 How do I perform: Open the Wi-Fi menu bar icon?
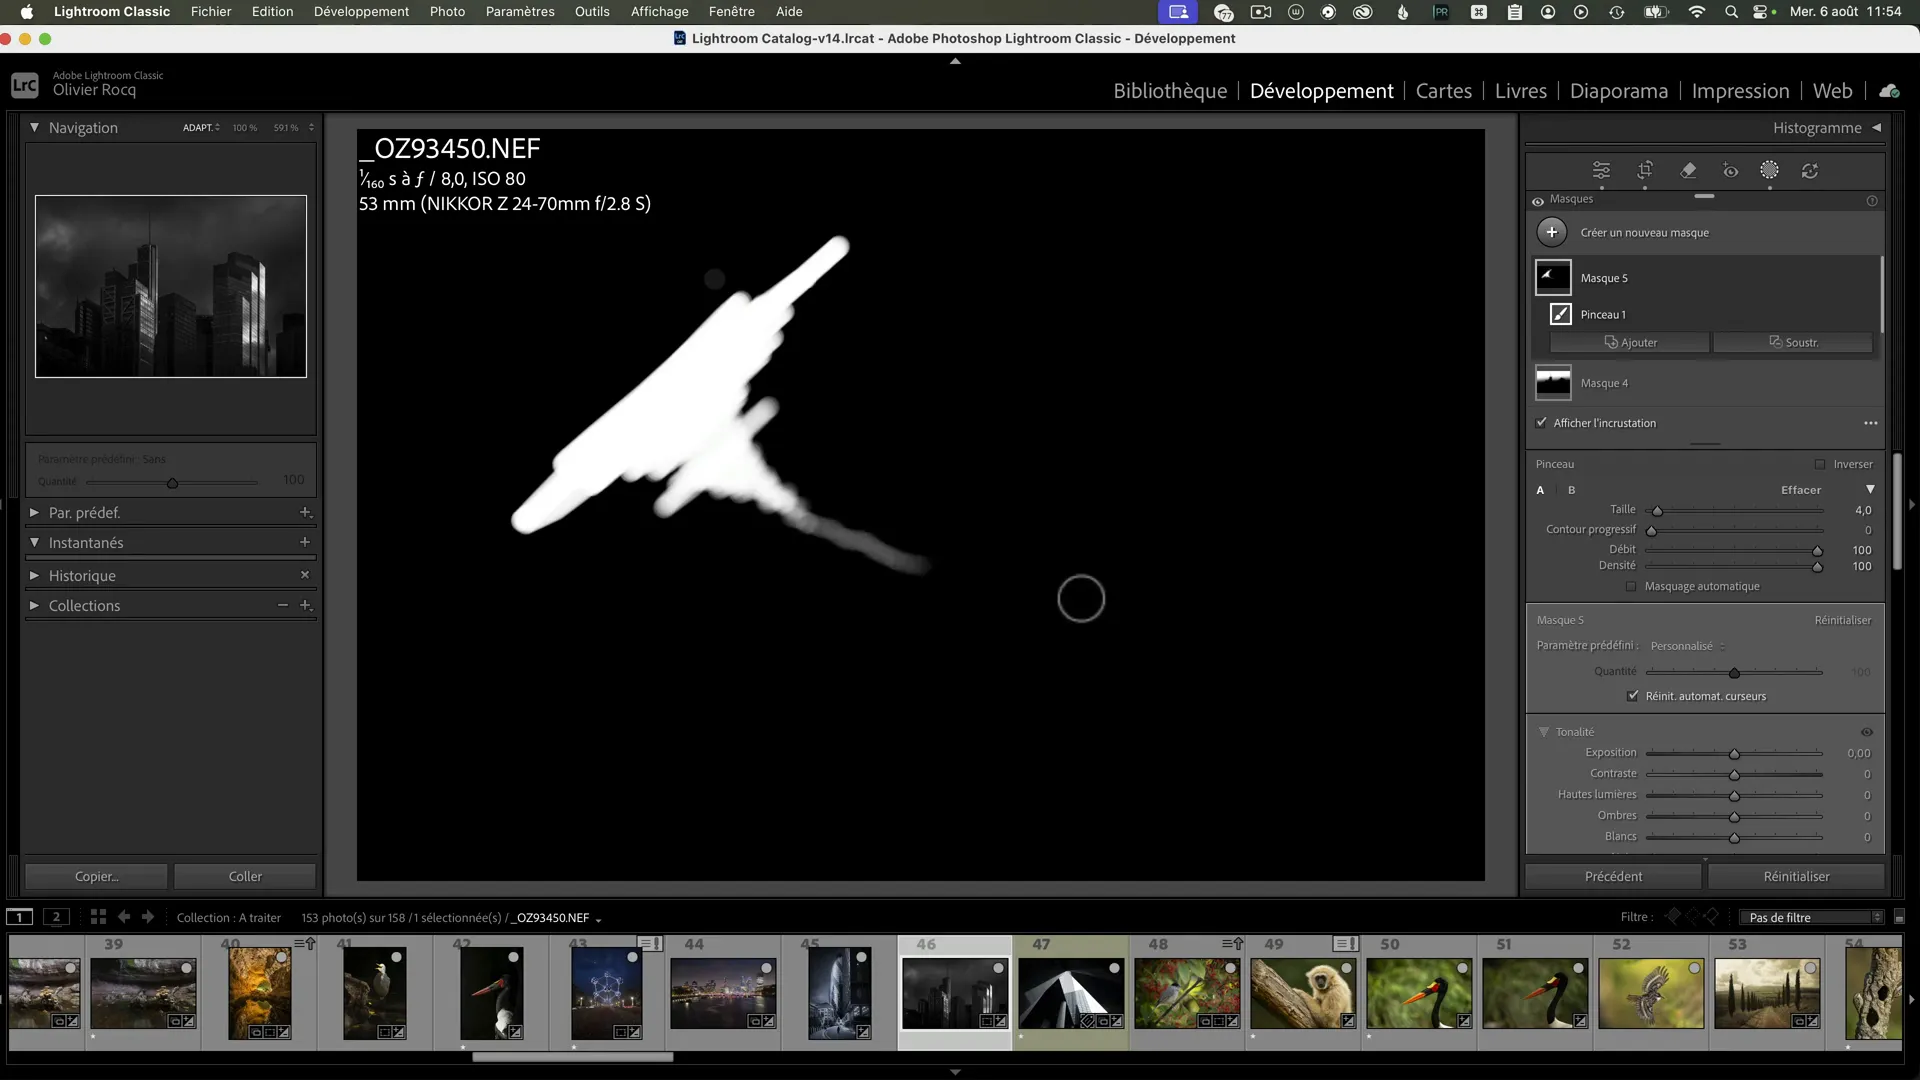coord(1697,12)
